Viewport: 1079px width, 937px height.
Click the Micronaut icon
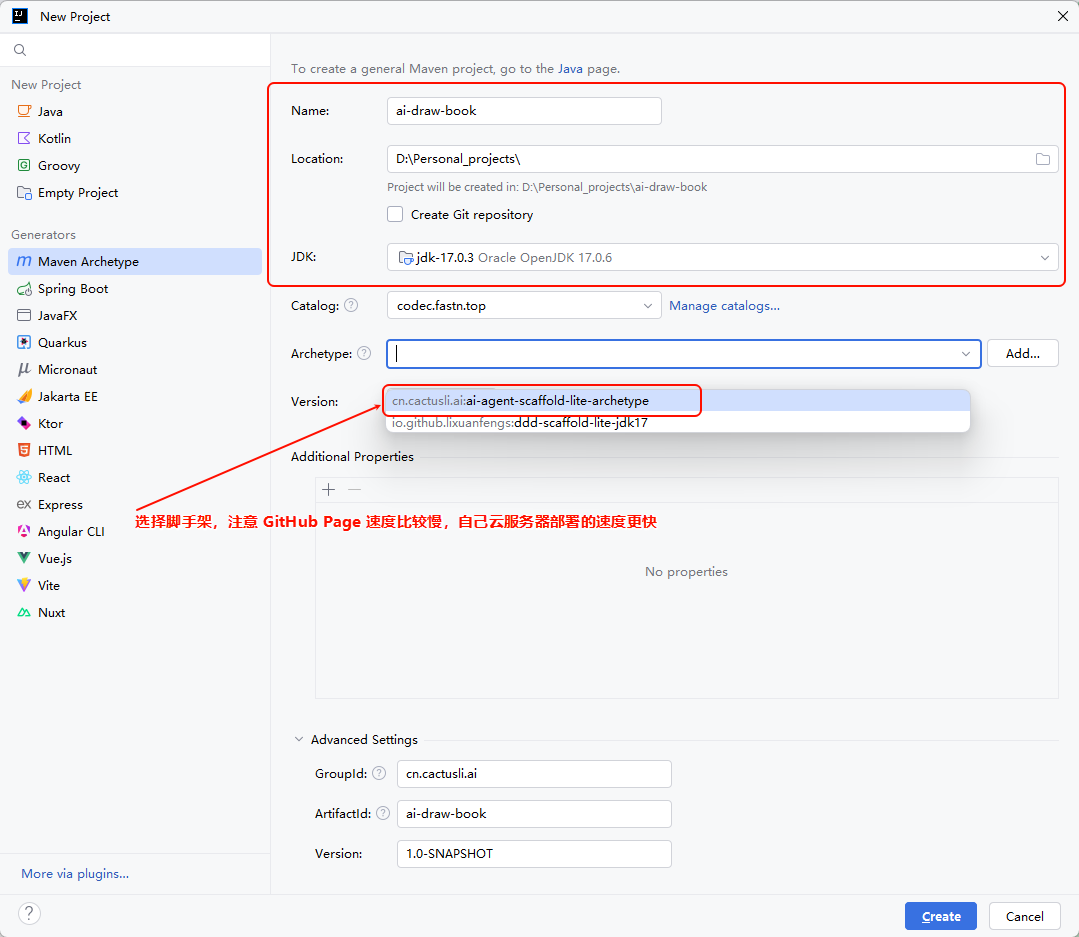click(24, 369)
